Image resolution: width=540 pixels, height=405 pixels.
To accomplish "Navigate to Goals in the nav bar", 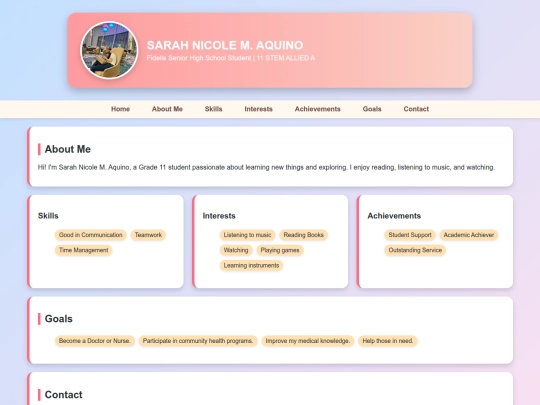I will click(372, 109).
